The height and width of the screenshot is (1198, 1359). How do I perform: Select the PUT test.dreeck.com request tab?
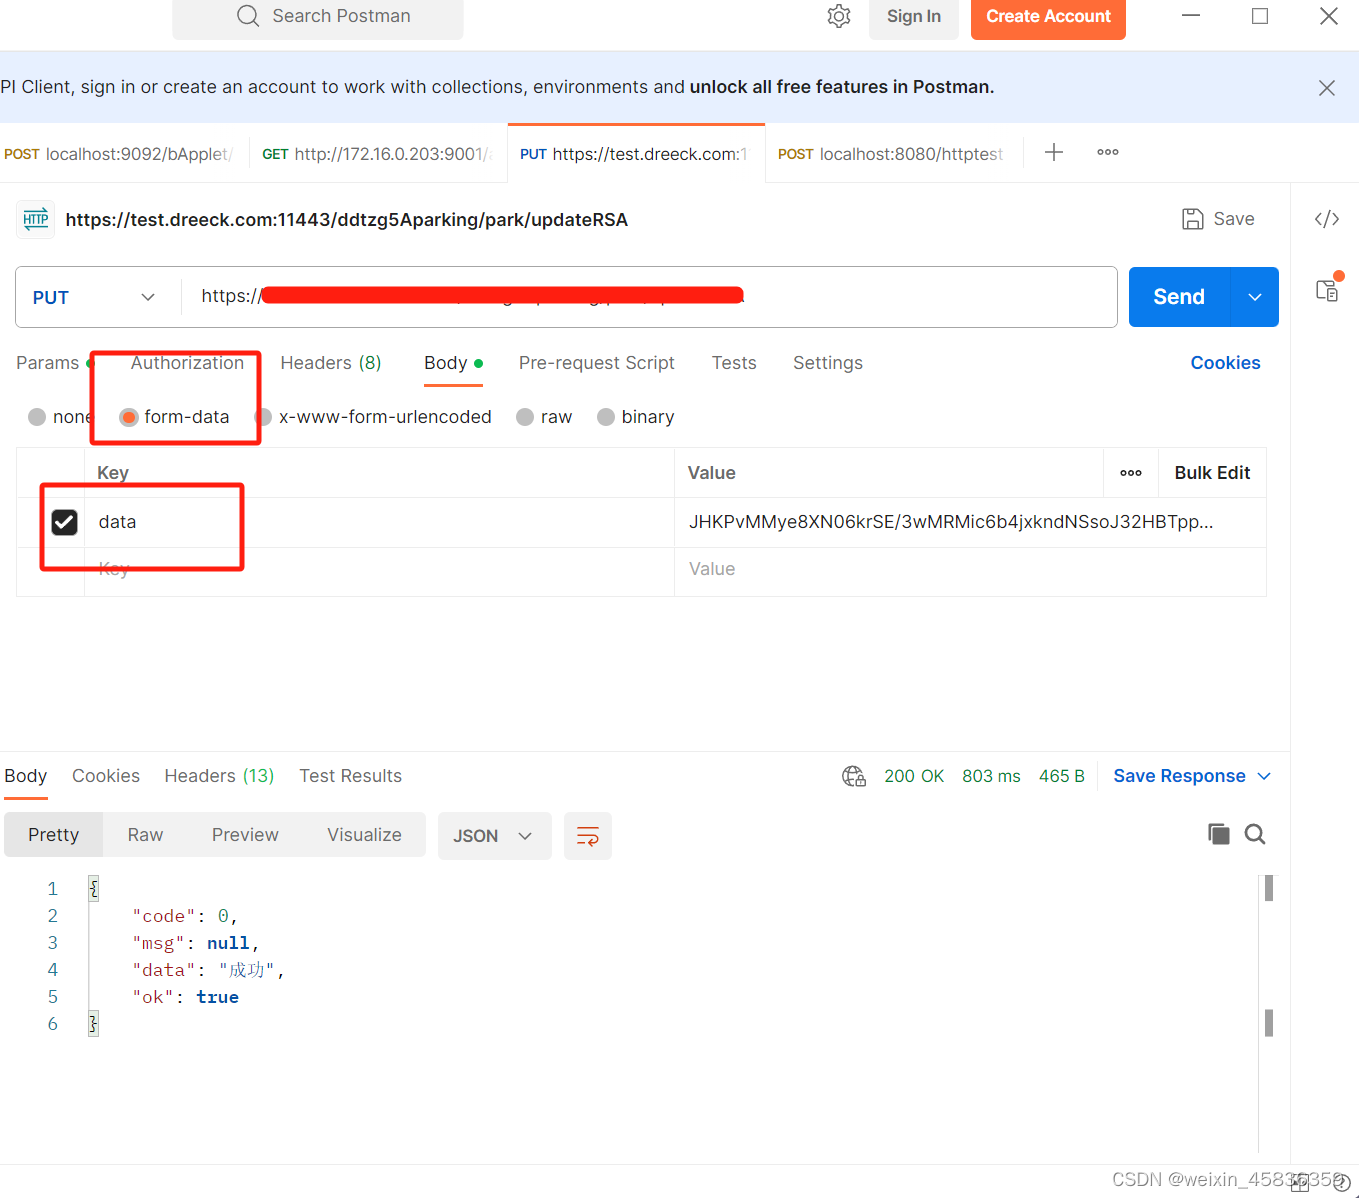[x=636, y=154]
